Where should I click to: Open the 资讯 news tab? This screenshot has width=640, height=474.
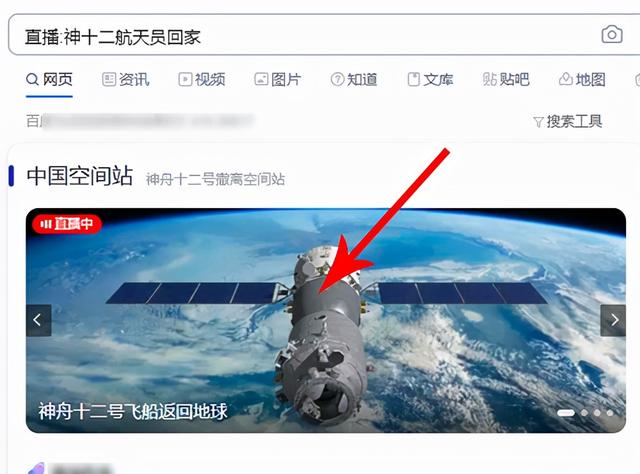[x=126, y=79]
